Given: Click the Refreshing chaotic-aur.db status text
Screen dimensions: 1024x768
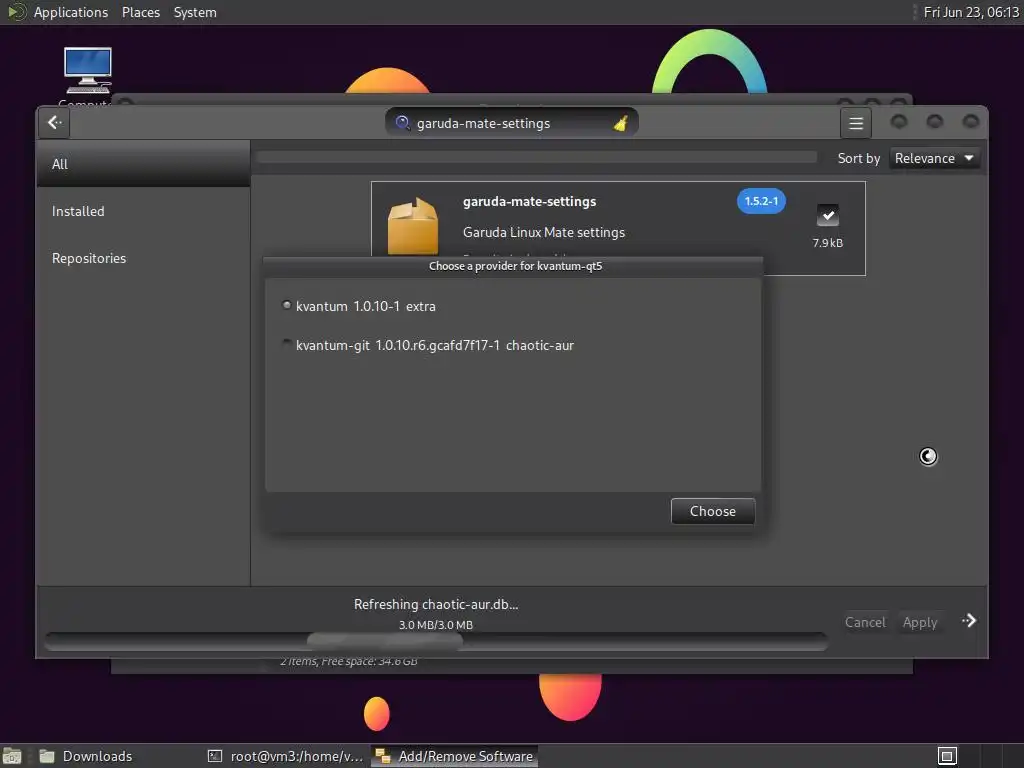Looking at the screenshot, I should pyautogui.click(x=436, y=604).
